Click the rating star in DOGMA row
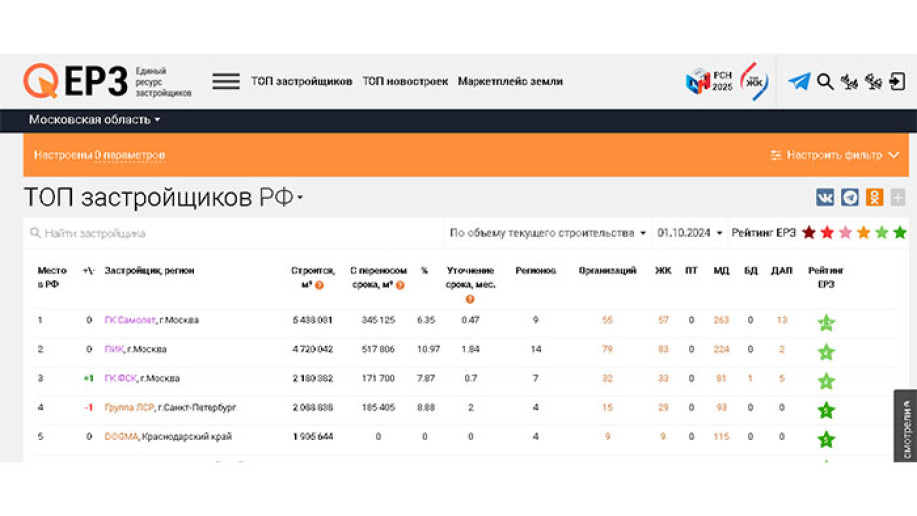 [x=826, y=439]
